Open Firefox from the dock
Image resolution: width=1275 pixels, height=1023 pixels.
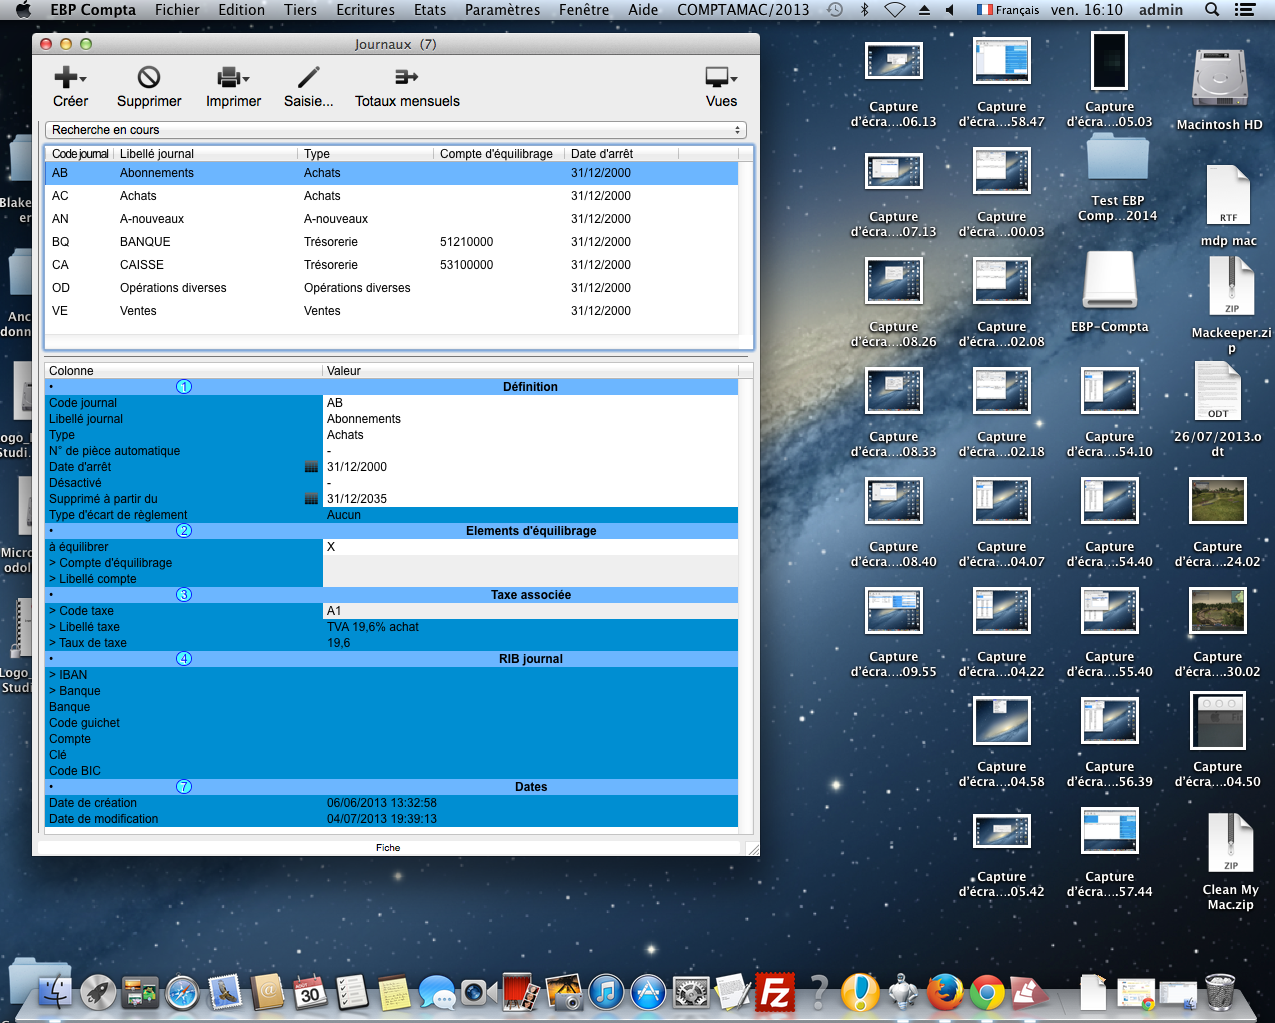945,992
